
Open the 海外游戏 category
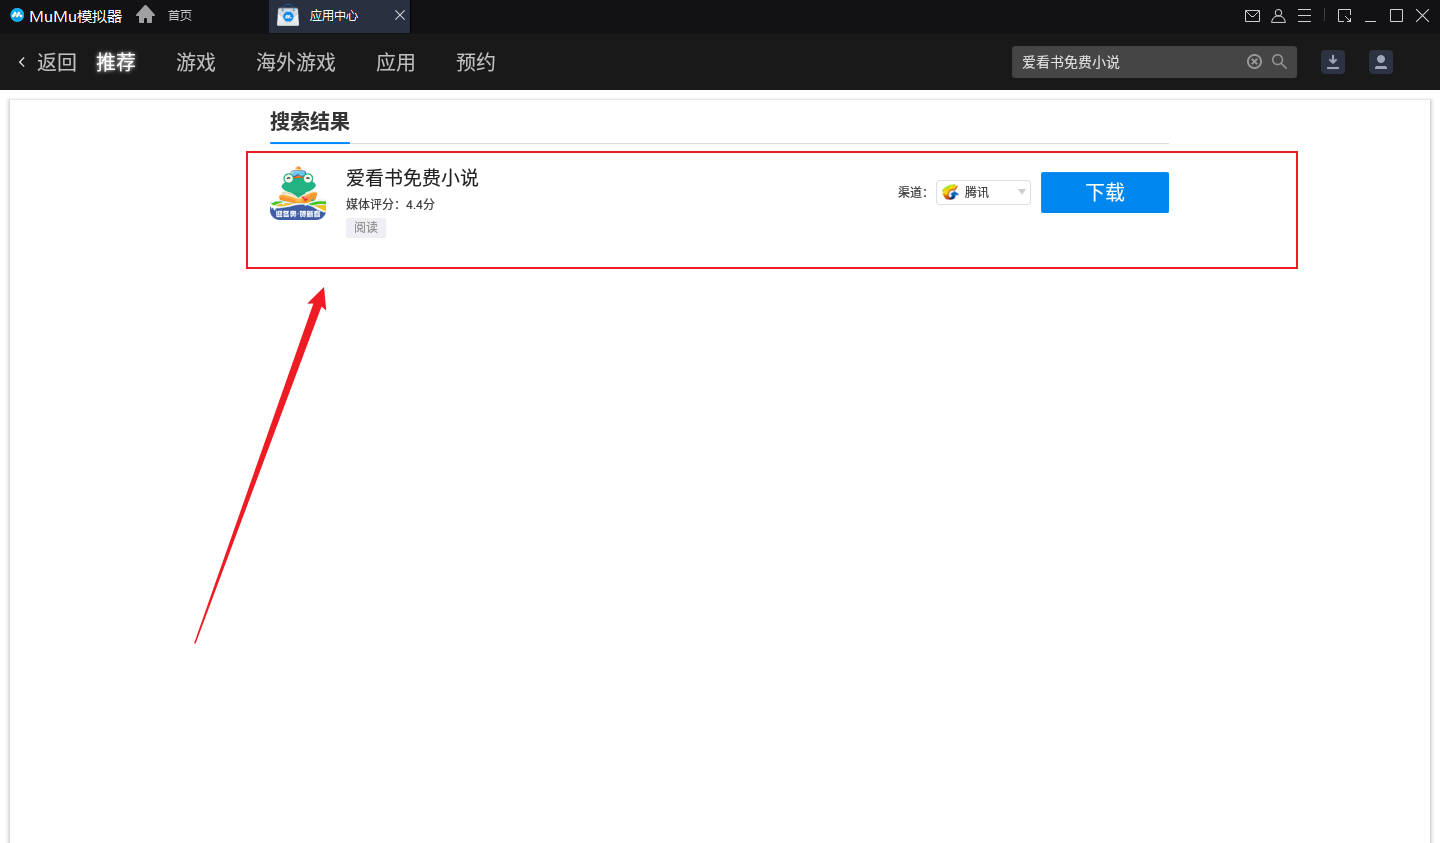(x=296, y=62)
